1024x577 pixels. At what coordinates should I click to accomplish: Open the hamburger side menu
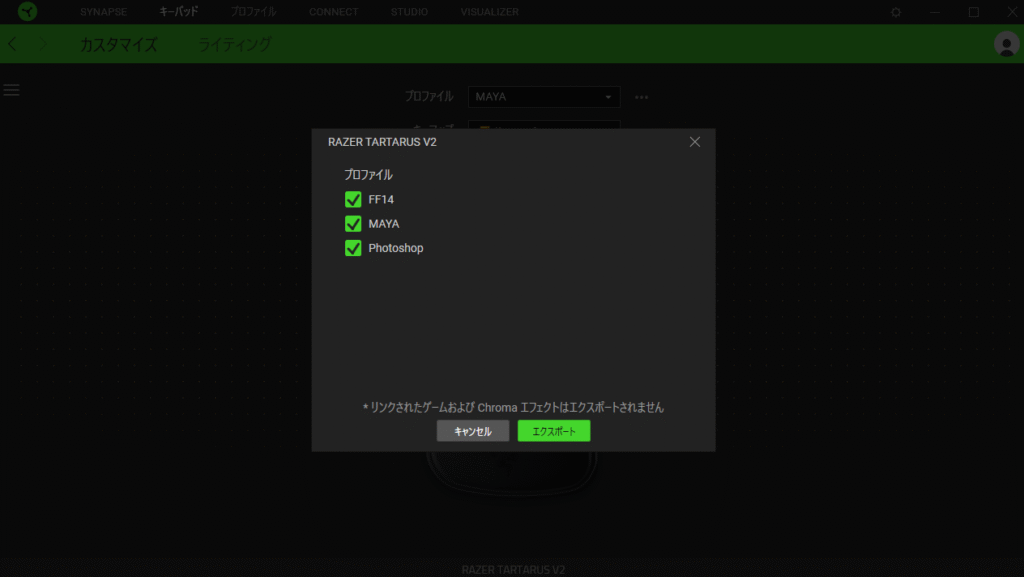(x=11, y=90)
